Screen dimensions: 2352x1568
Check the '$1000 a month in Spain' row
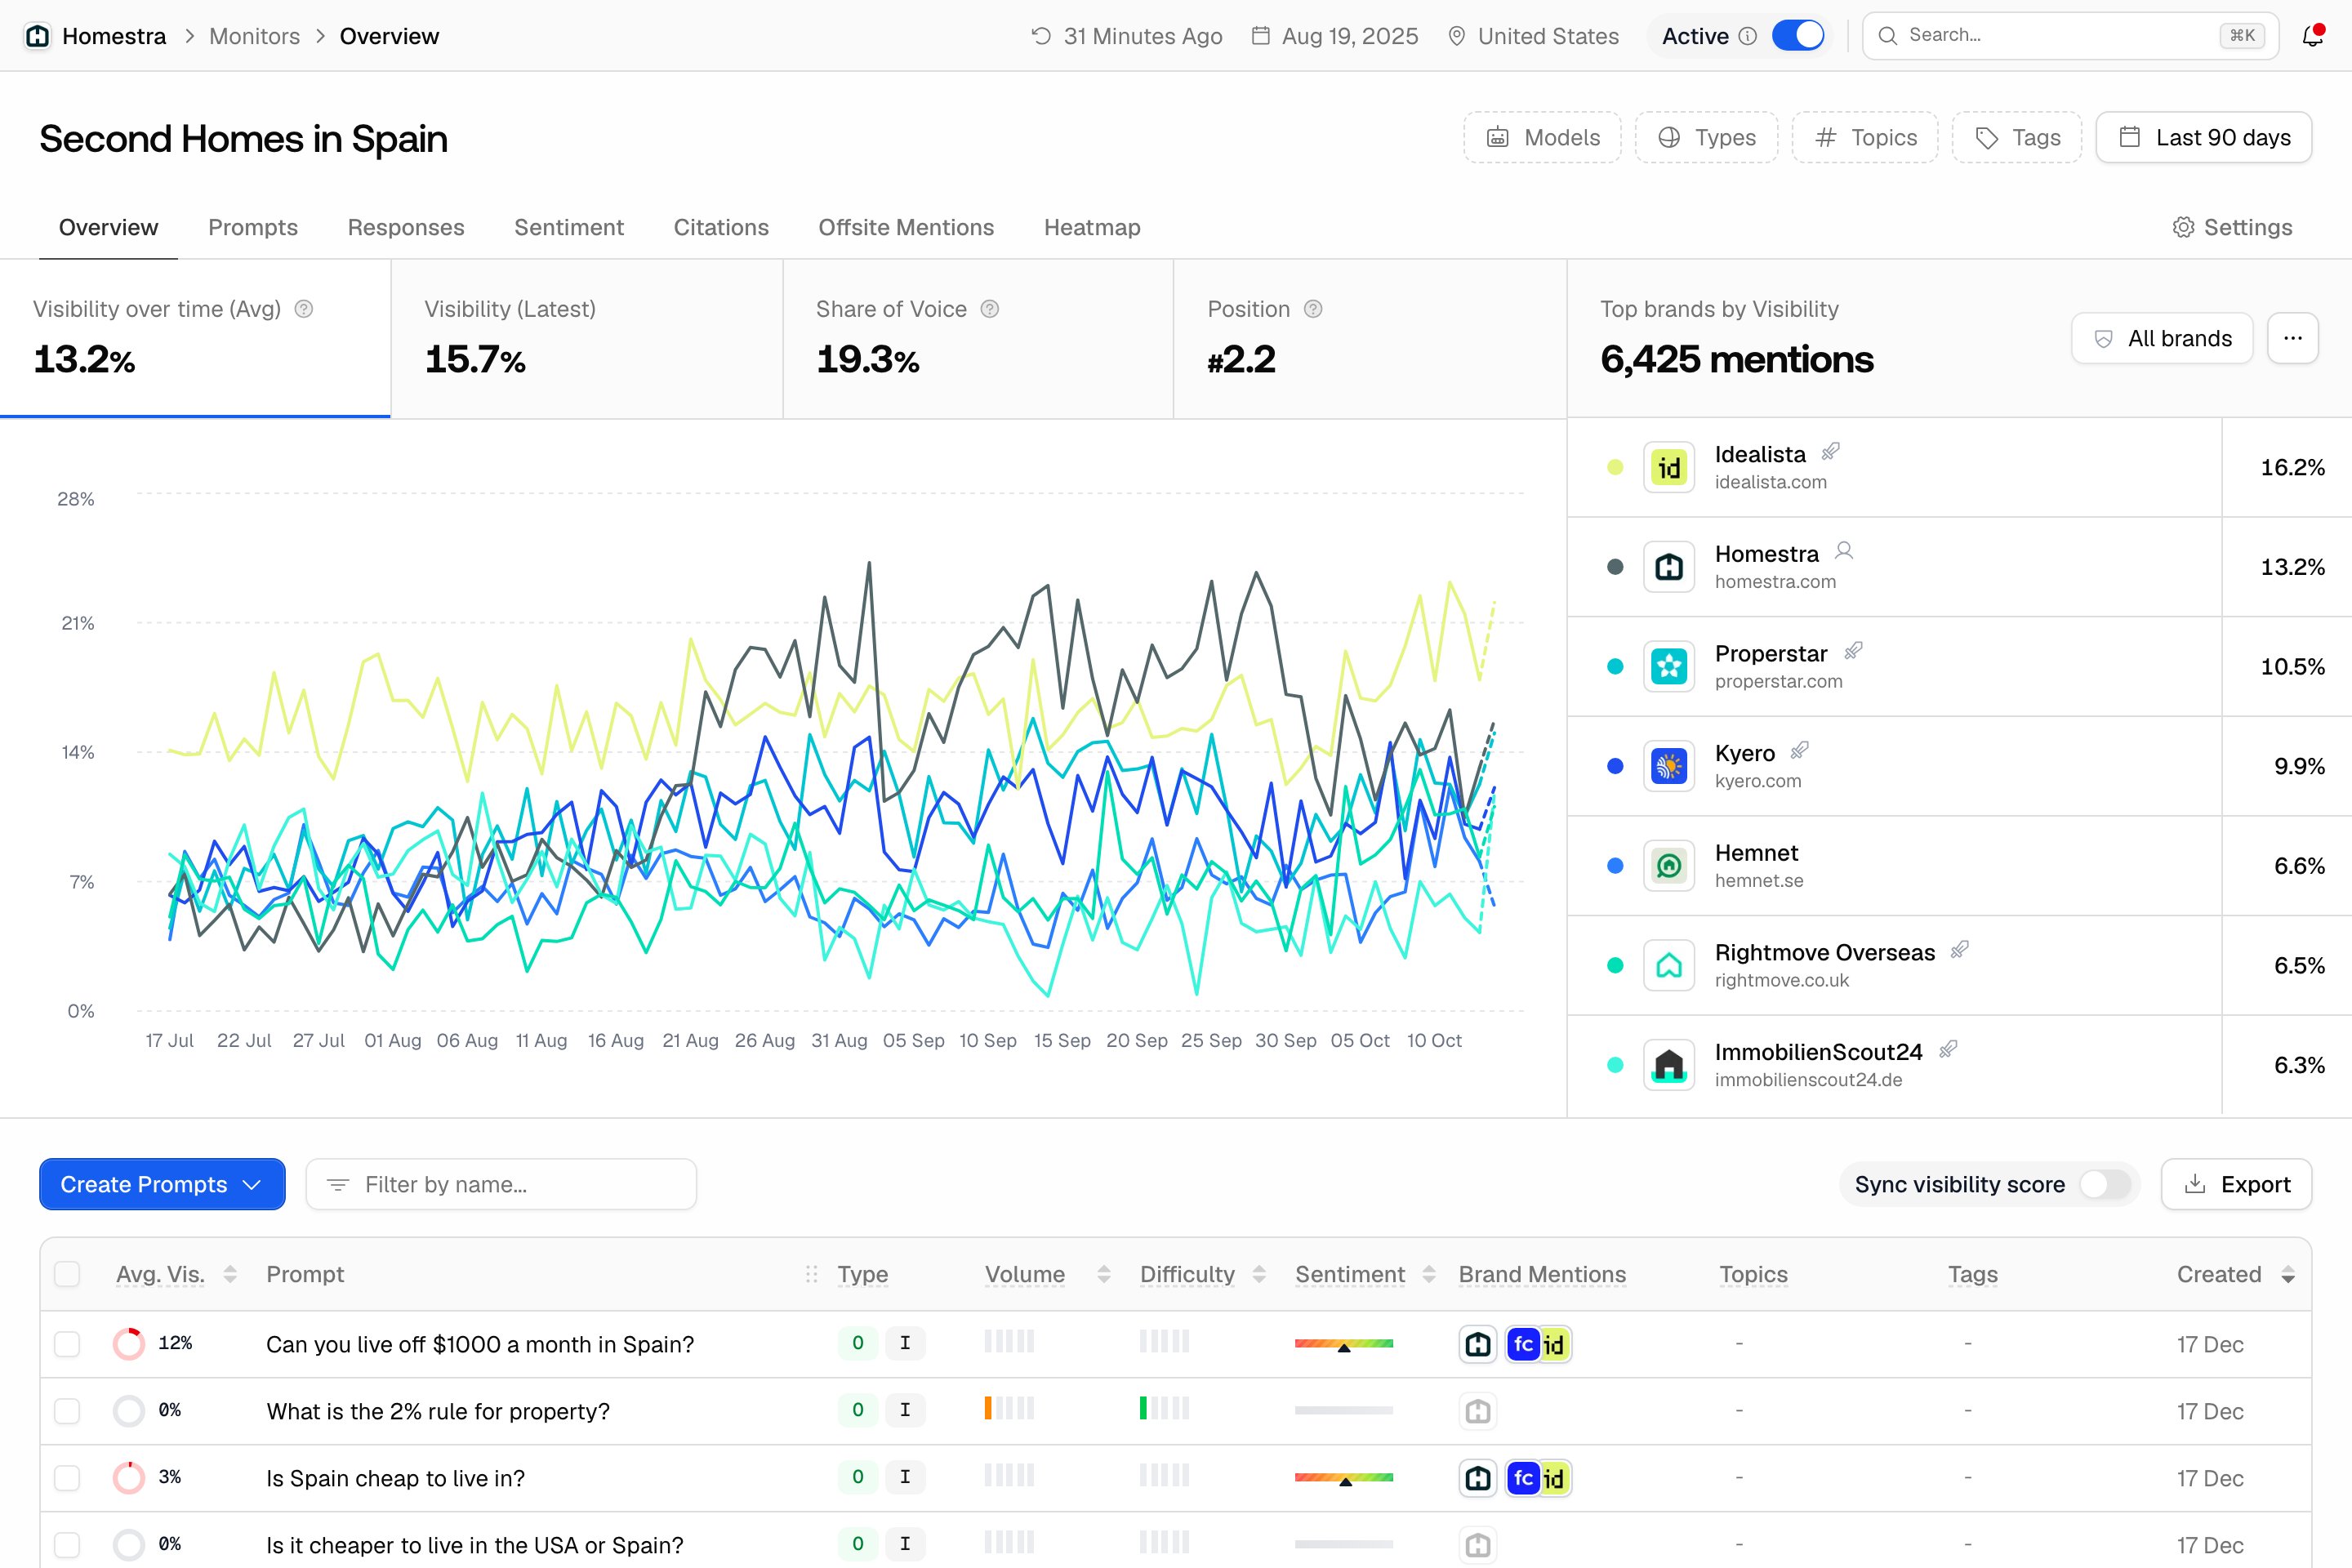coord(67,1344)
